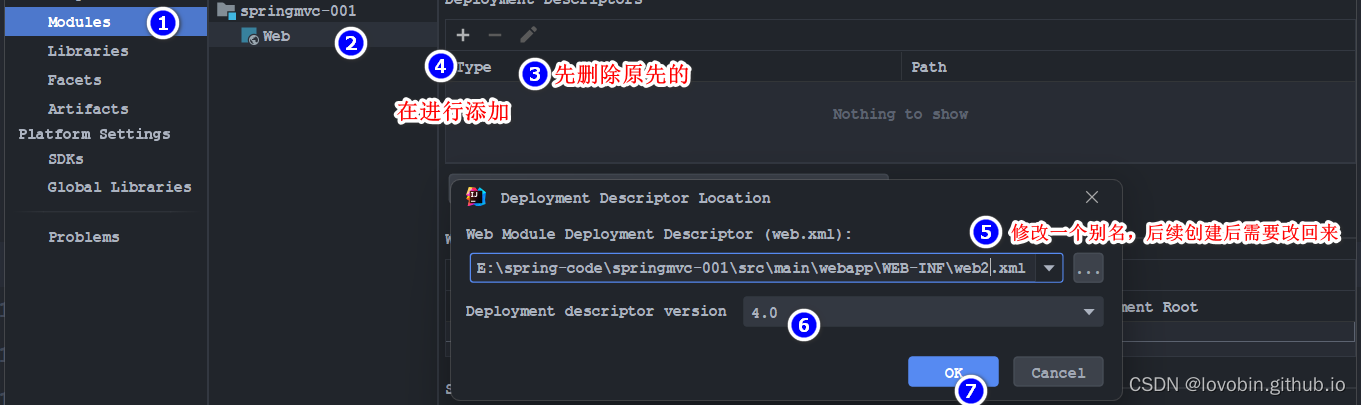Select the springmvc-001 module node
This screenshot has width=1361, height=405.
(298, 10)
